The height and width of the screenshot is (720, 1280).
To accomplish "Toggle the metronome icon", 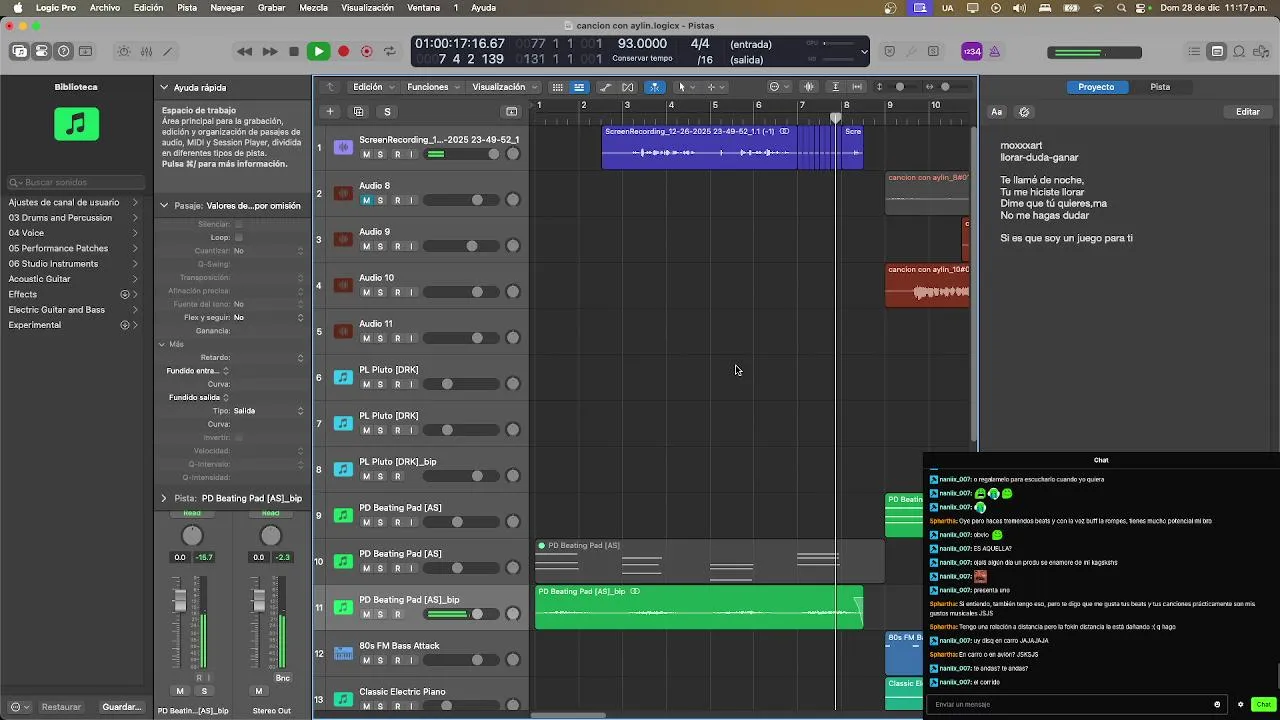I will point(996,51).
